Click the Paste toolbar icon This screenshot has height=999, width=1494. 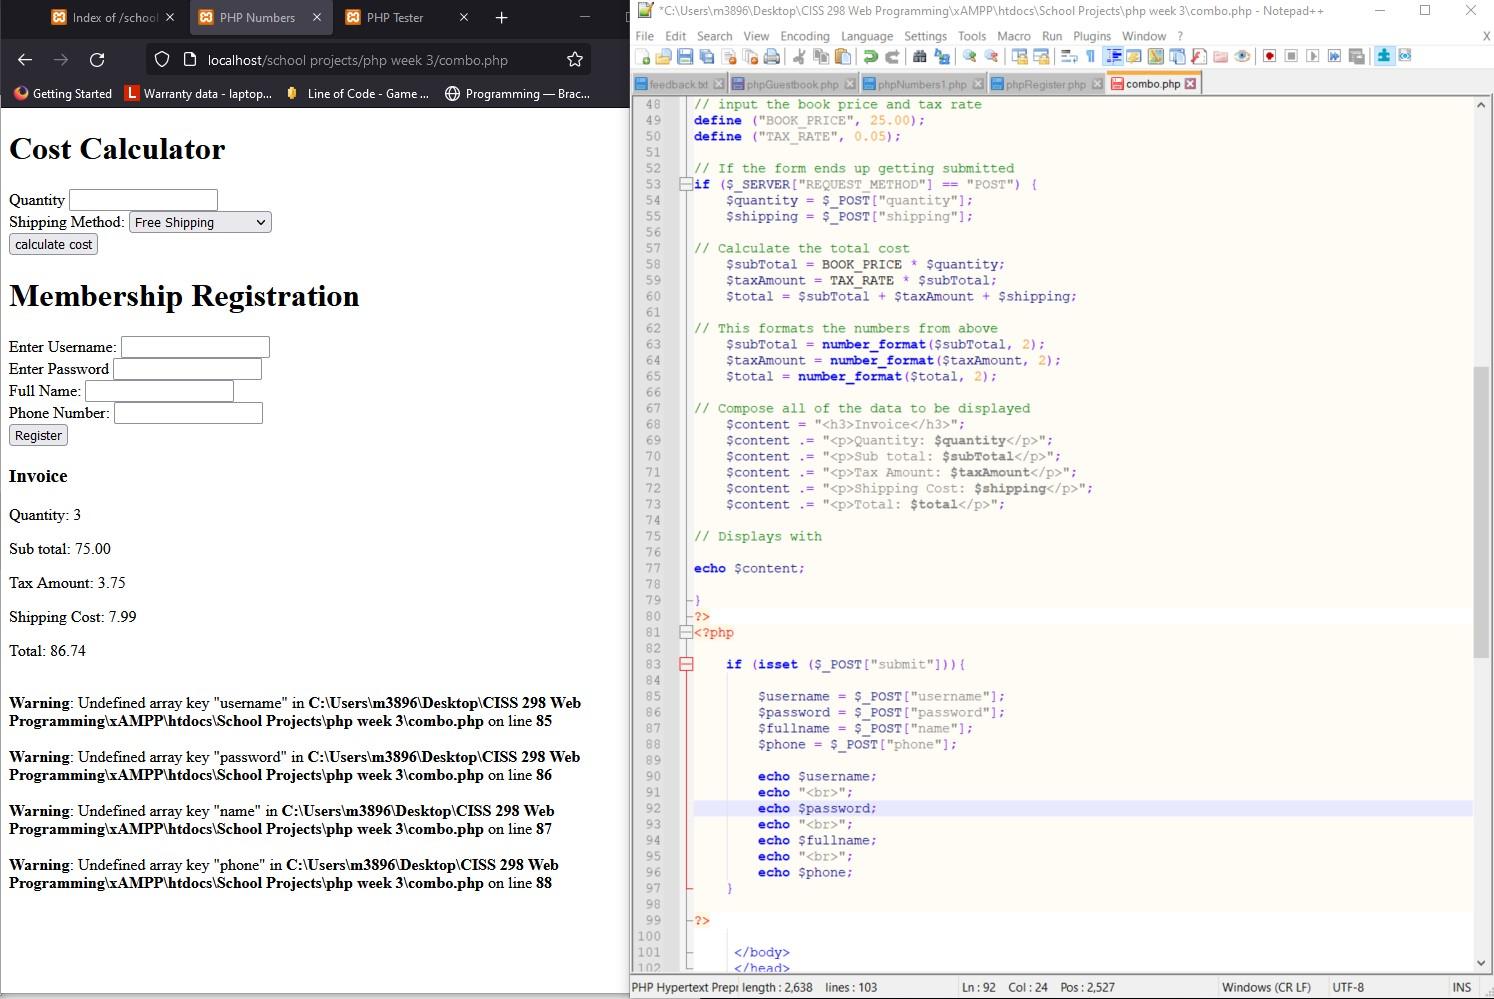point(841,57)
